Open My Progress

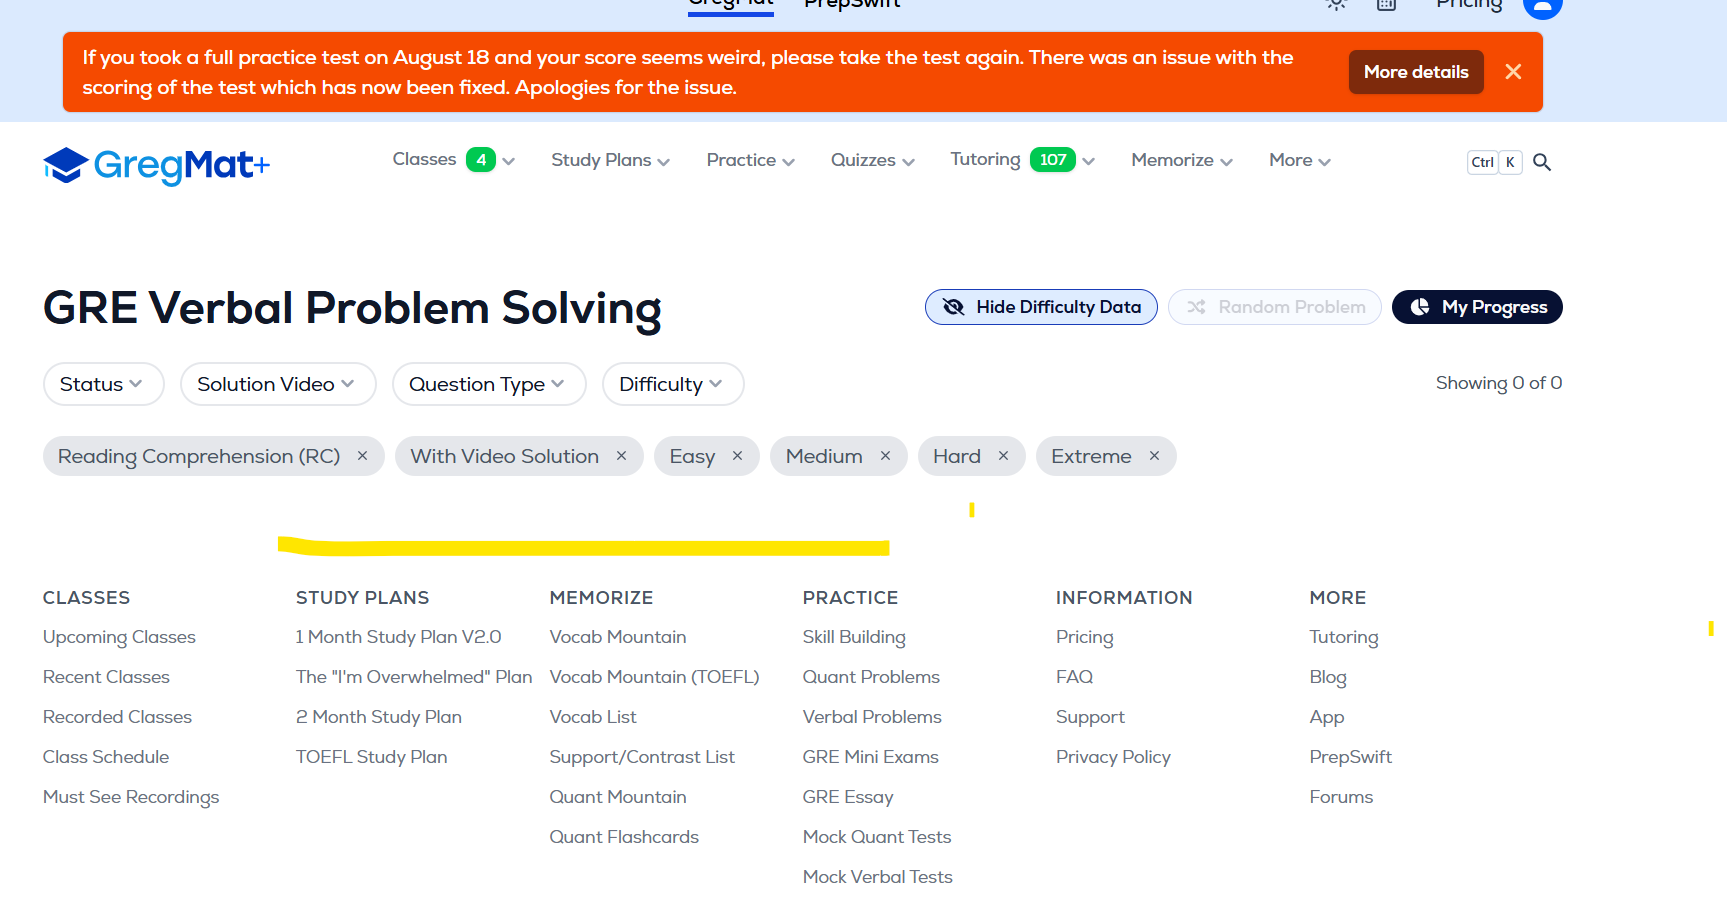[x=1476, y=307]
